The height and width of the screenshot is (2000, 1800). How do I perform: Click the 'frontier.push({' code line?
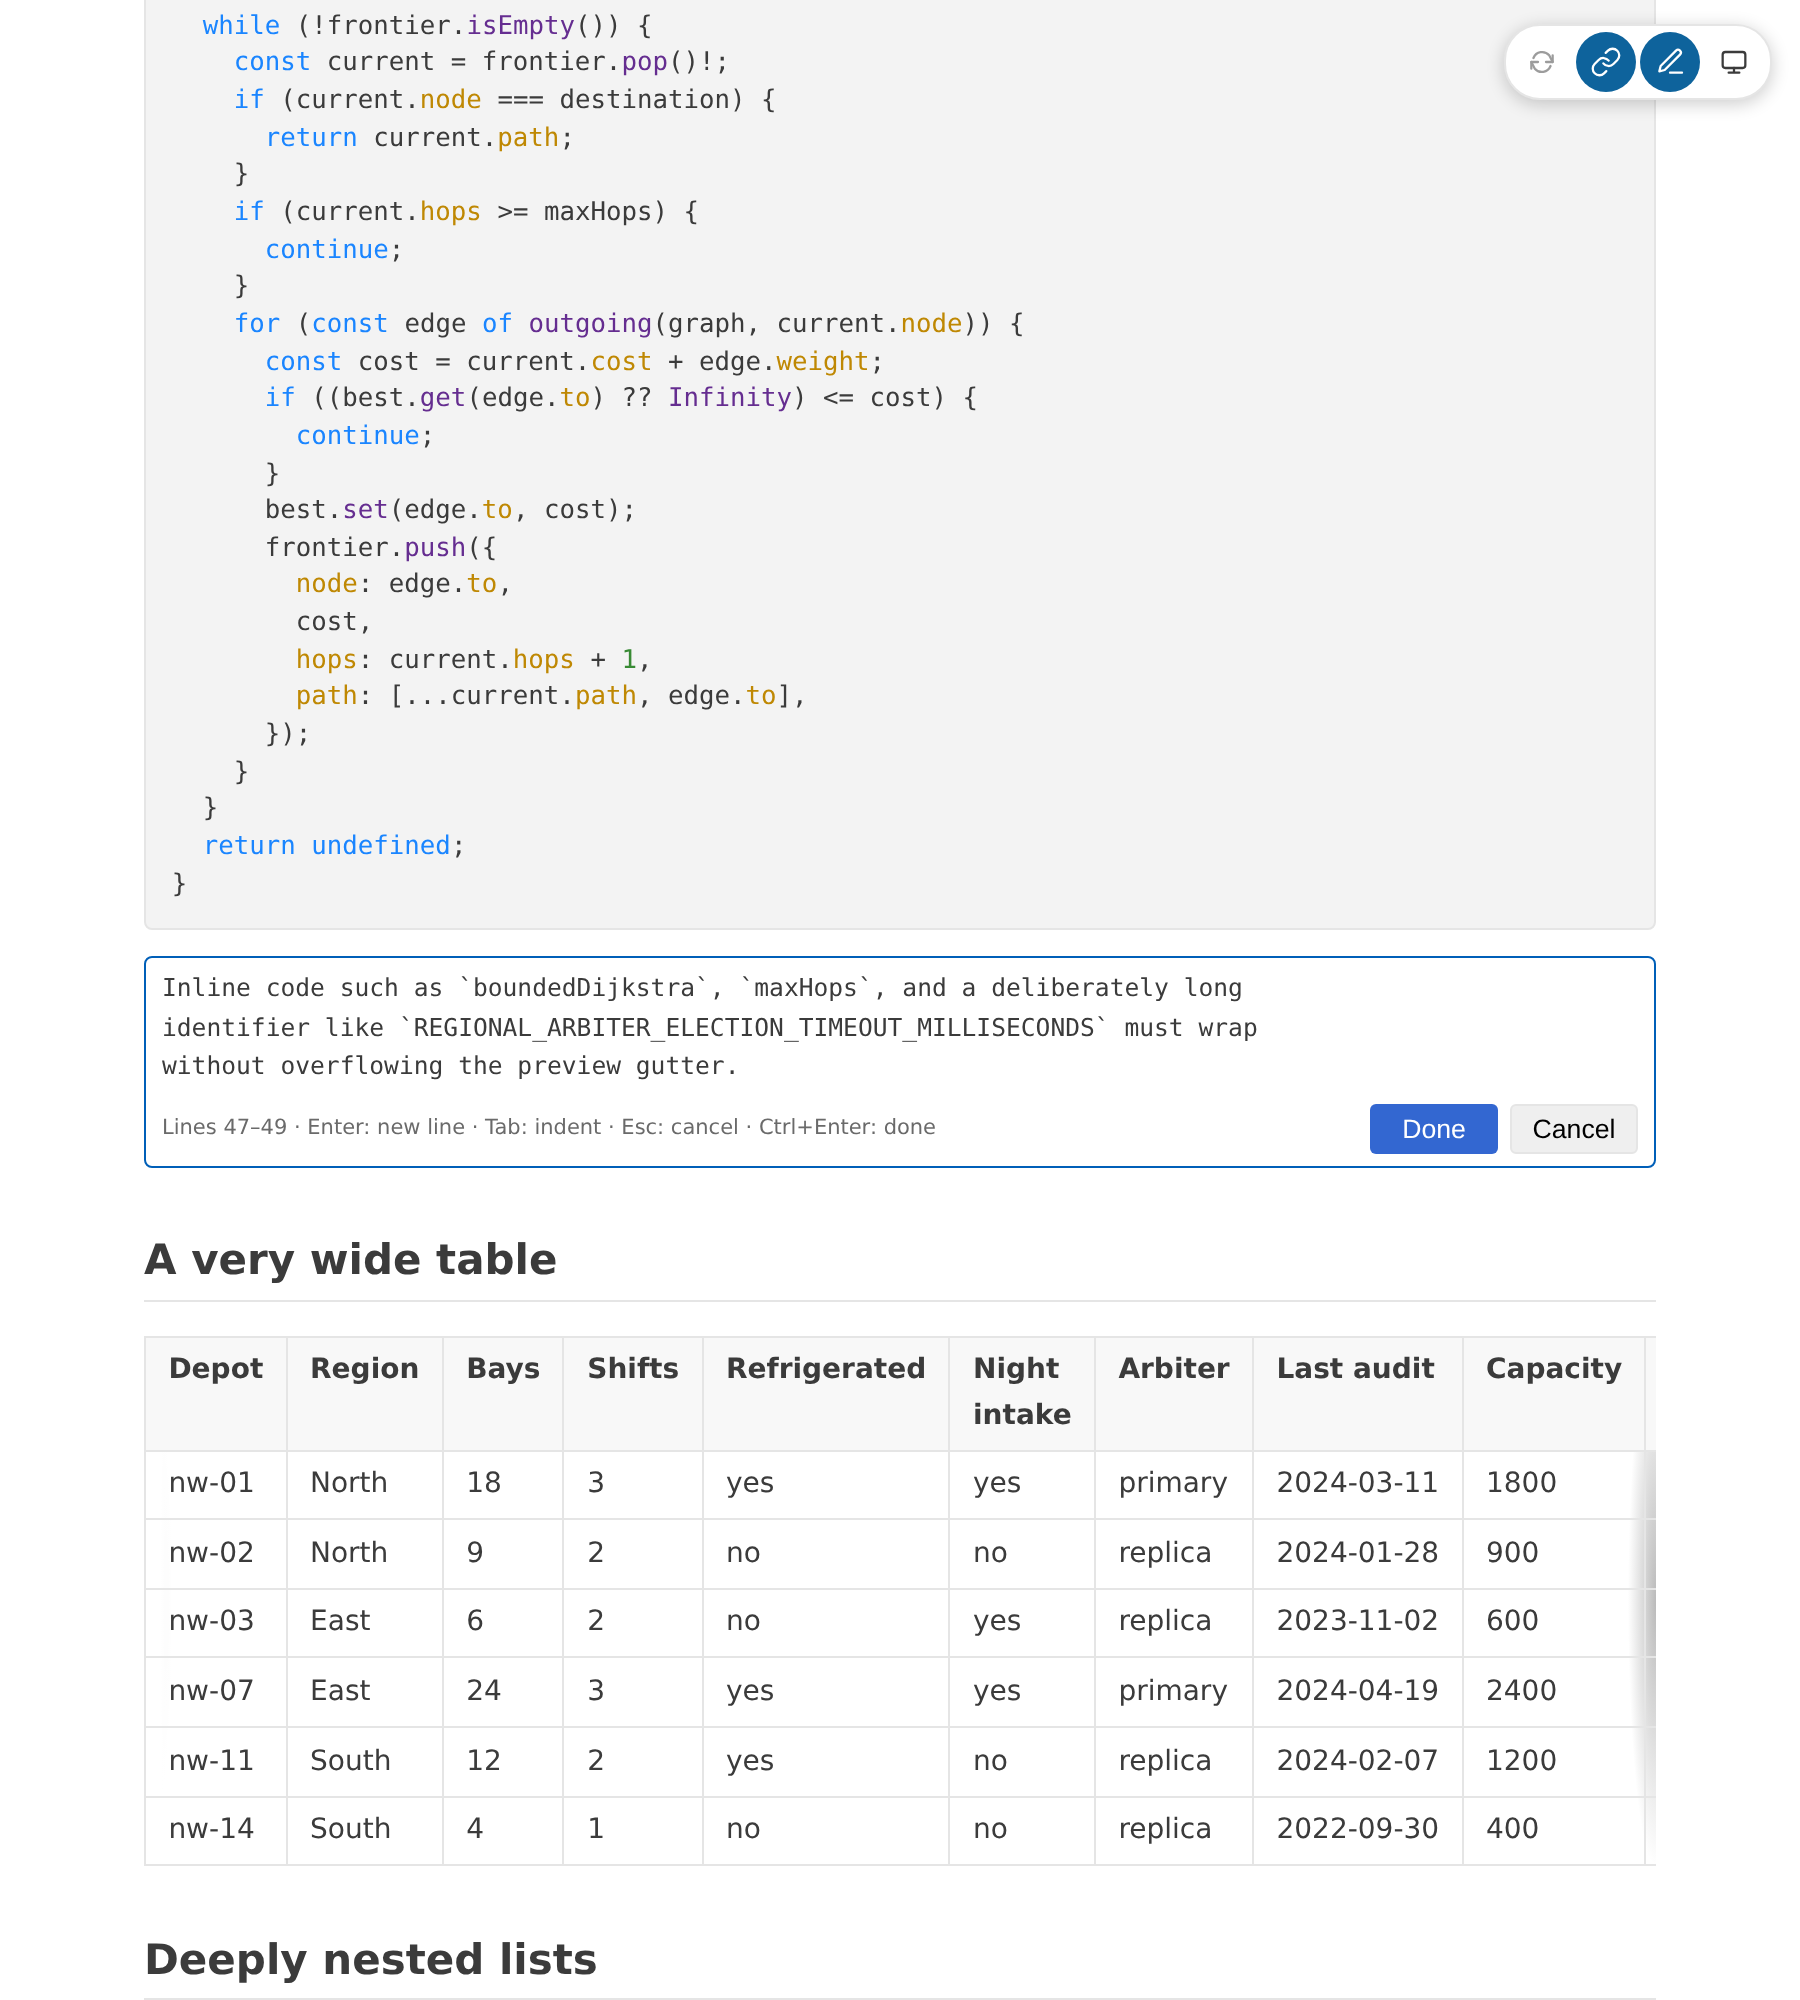[x=380, y=548]
